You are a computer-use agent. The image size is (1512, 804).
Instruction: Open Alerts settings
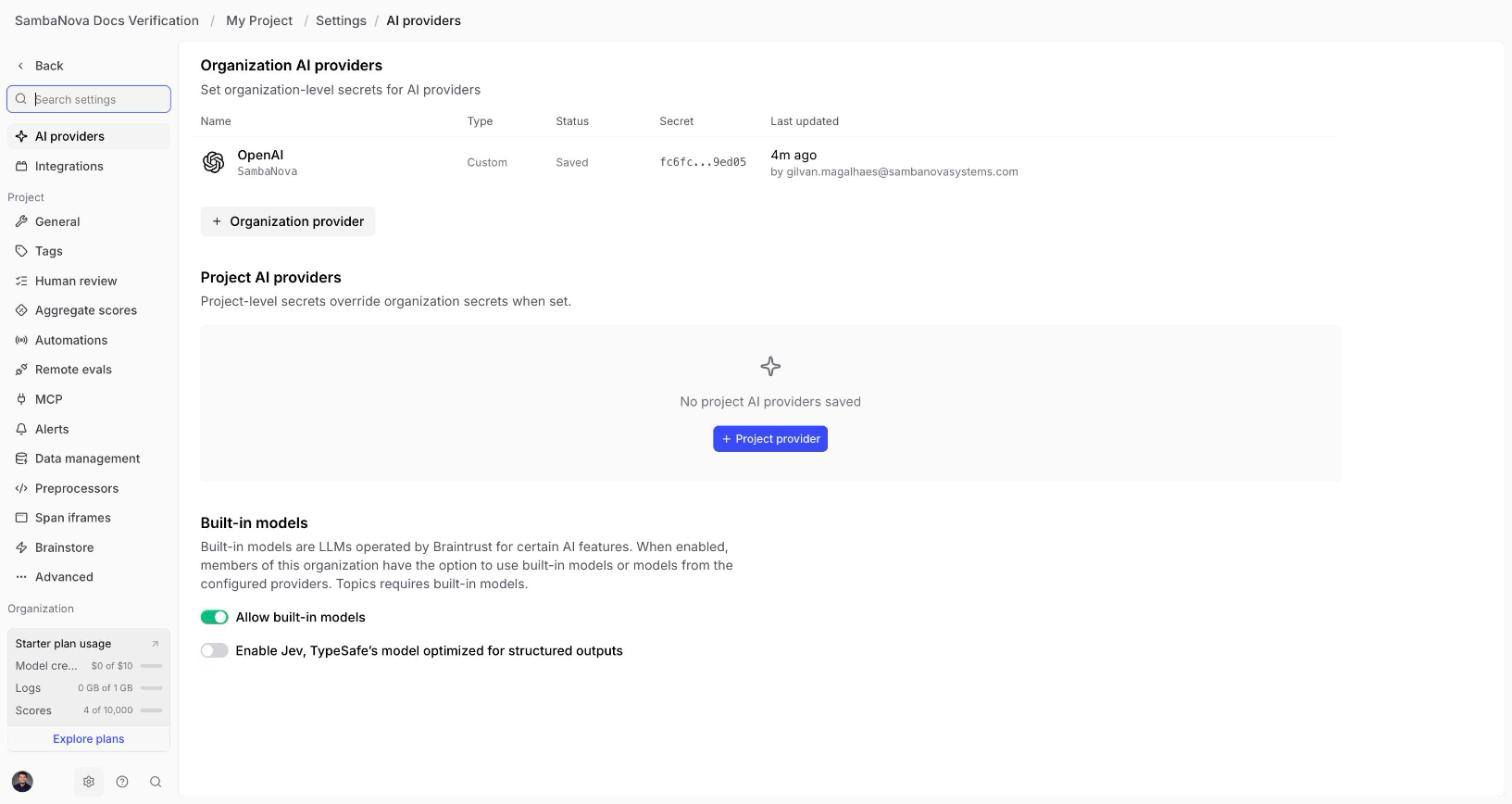(89, 429)
